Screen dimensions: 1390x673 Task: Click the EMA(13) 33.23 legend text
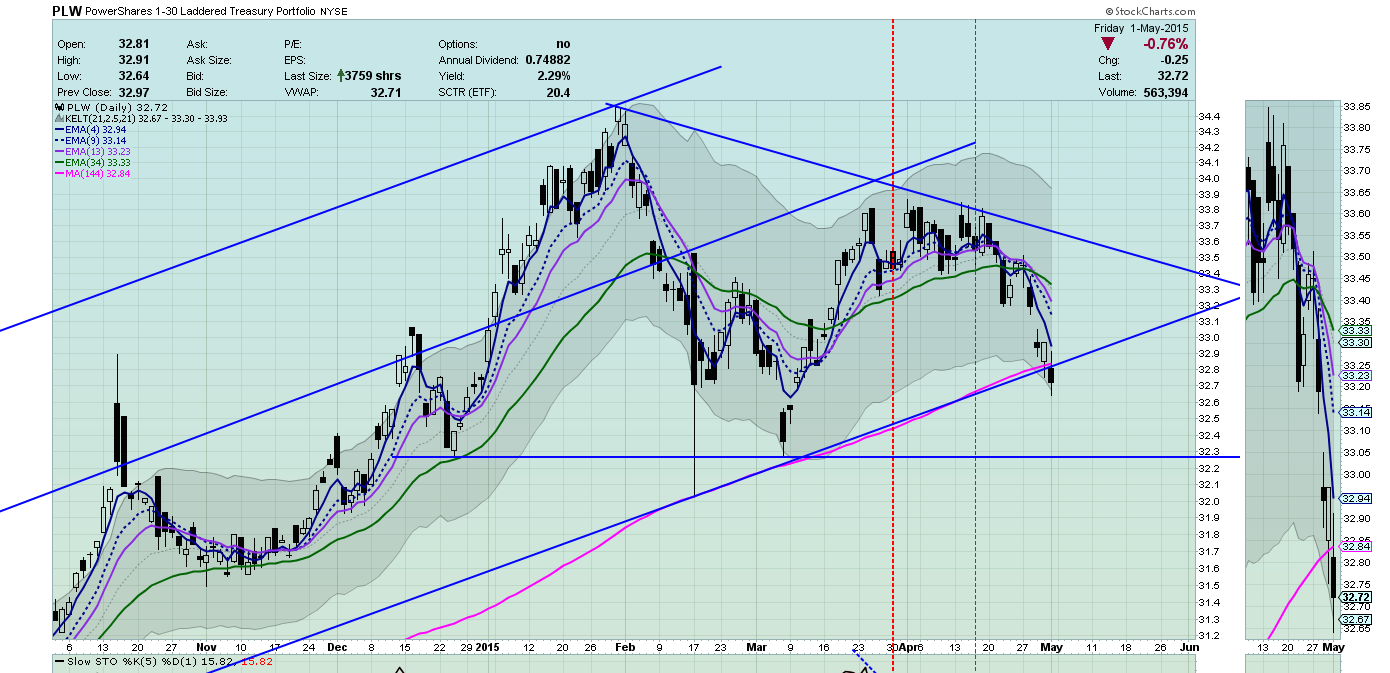click(98, 152)
